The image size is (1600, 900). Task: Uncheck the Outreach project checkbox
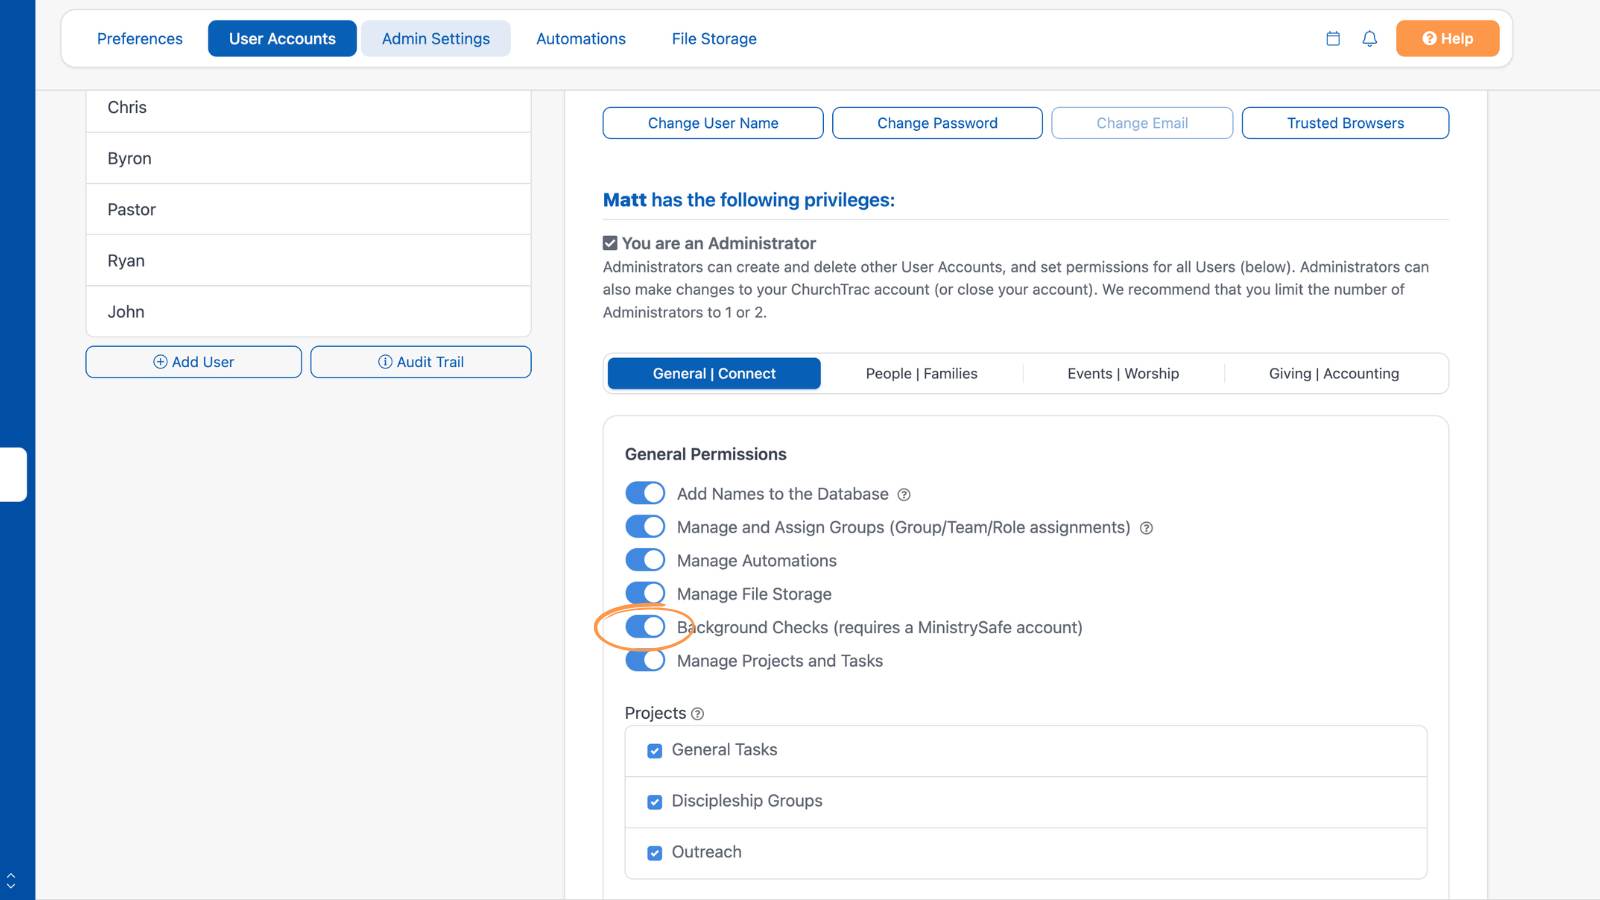(x=655, y=853)
